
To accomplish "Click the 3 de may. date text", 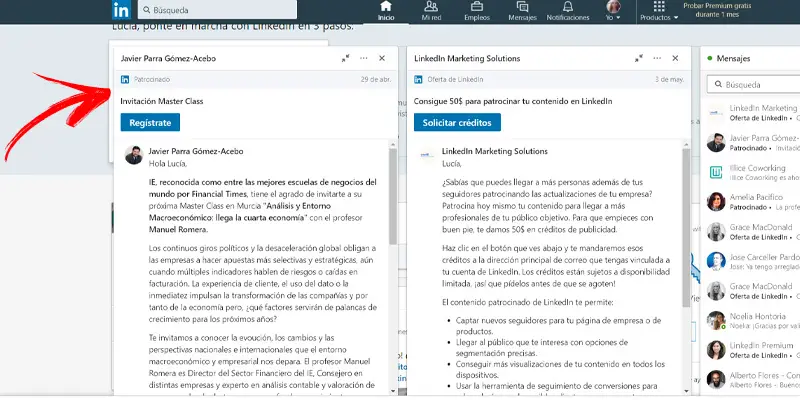I will (x=669, y=80).
